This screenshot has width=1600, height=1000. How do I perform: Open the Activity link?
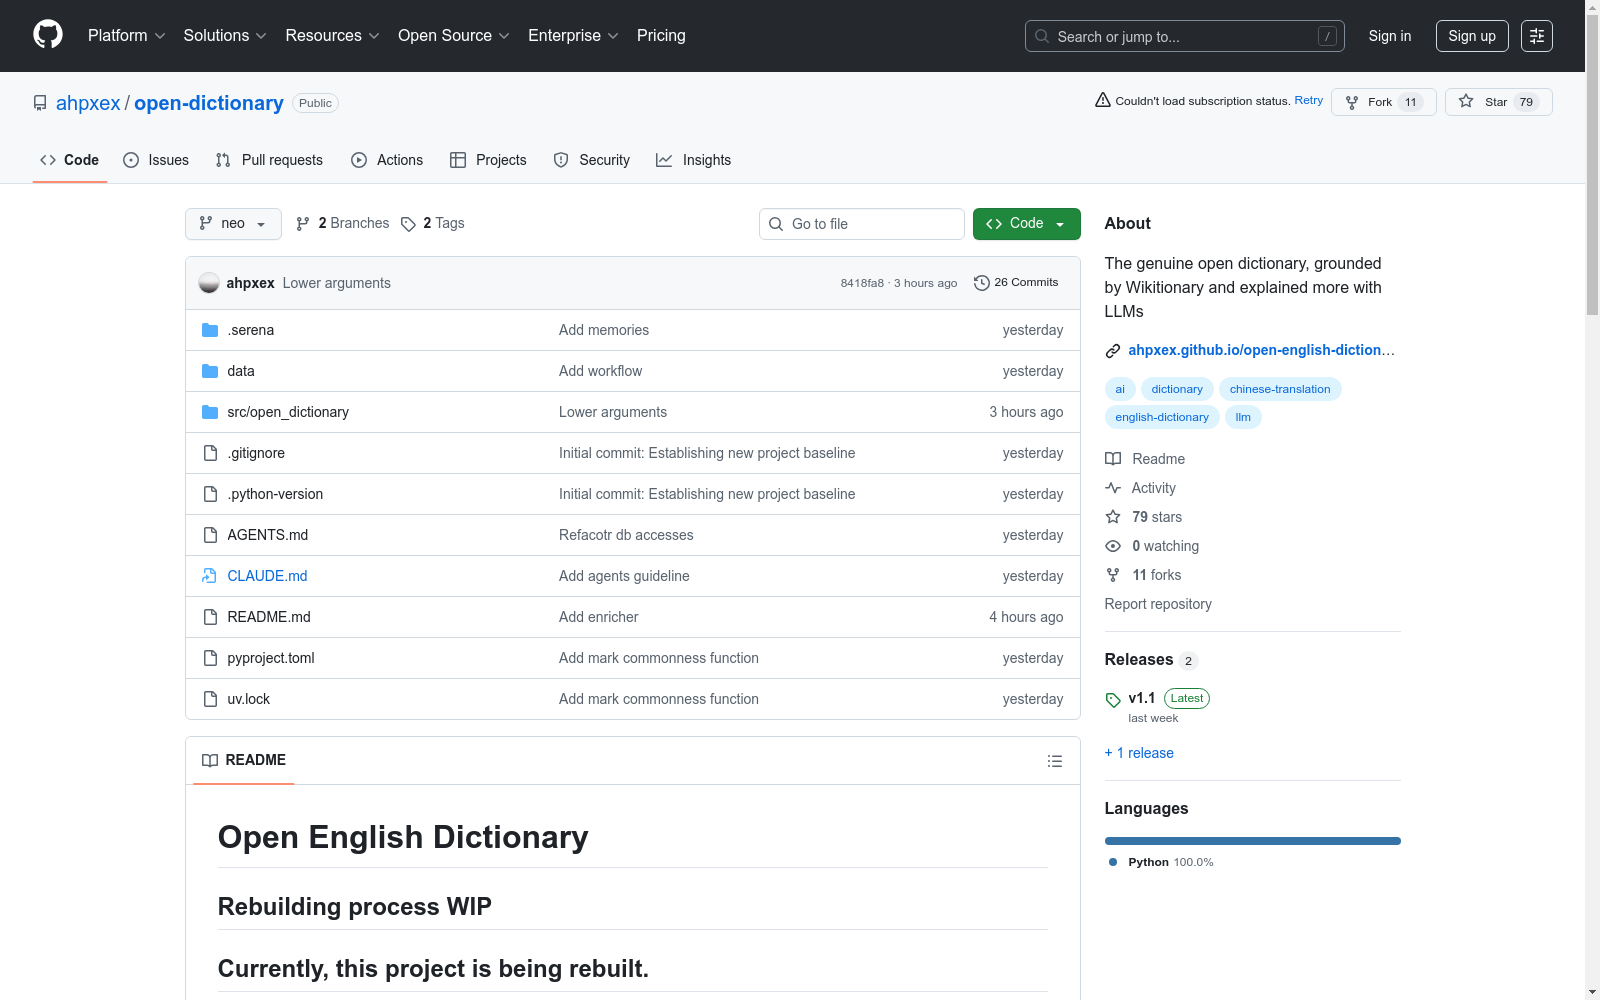click(x=1141, y=488)
